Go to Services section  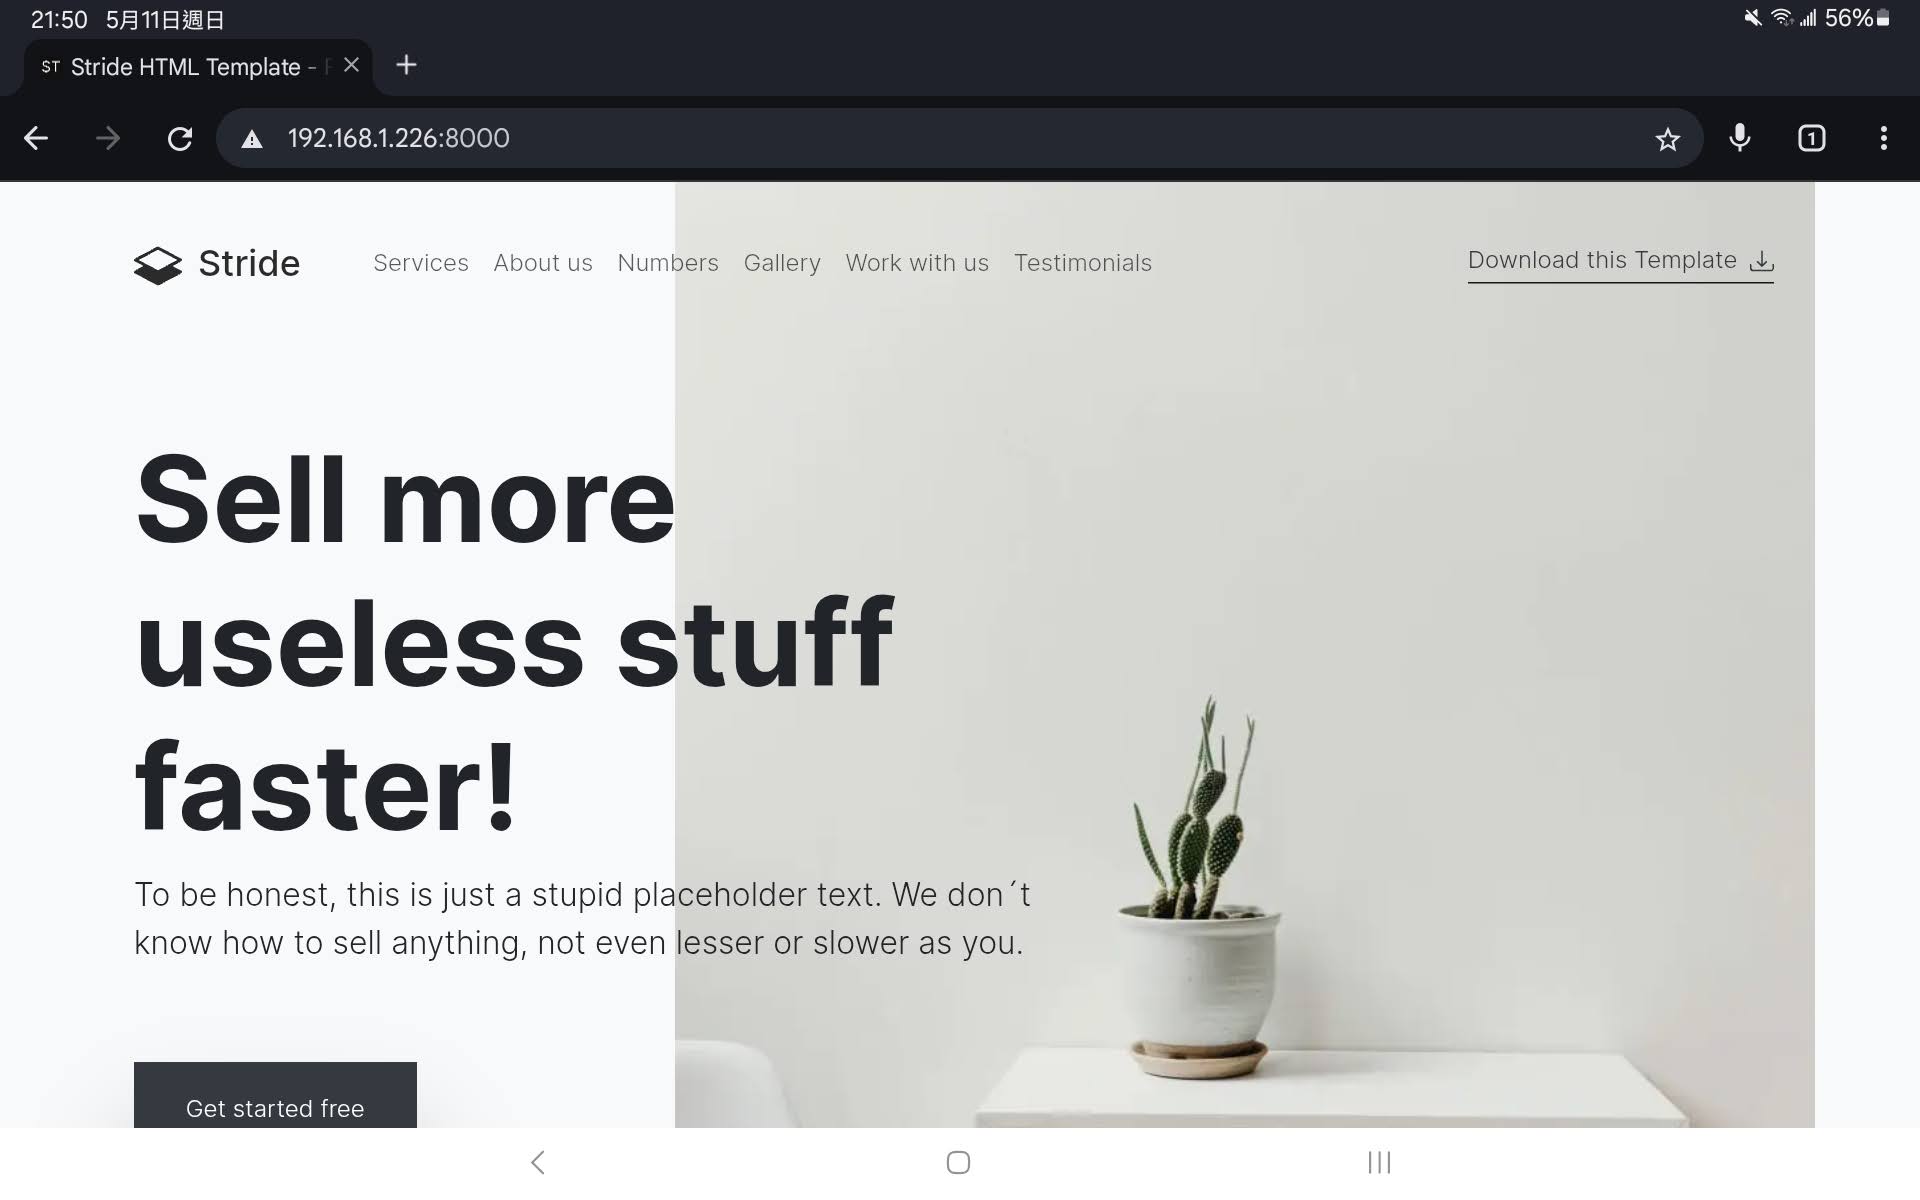tap(421, 263)
